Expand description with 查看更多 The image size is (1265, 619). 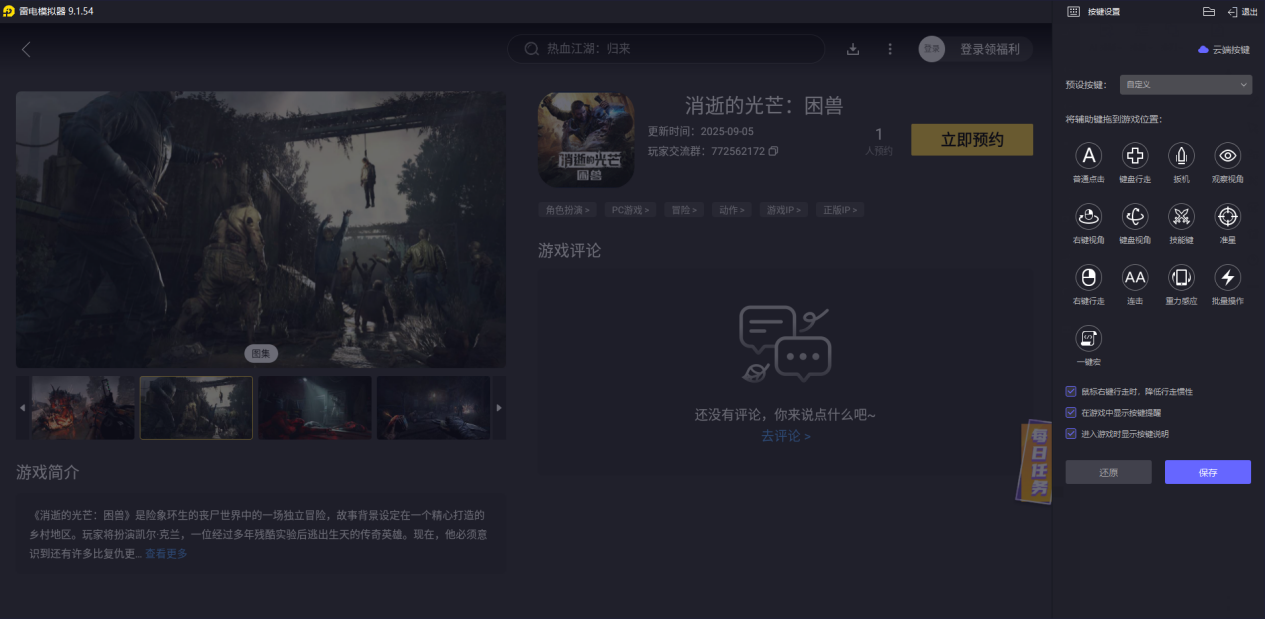166,553
